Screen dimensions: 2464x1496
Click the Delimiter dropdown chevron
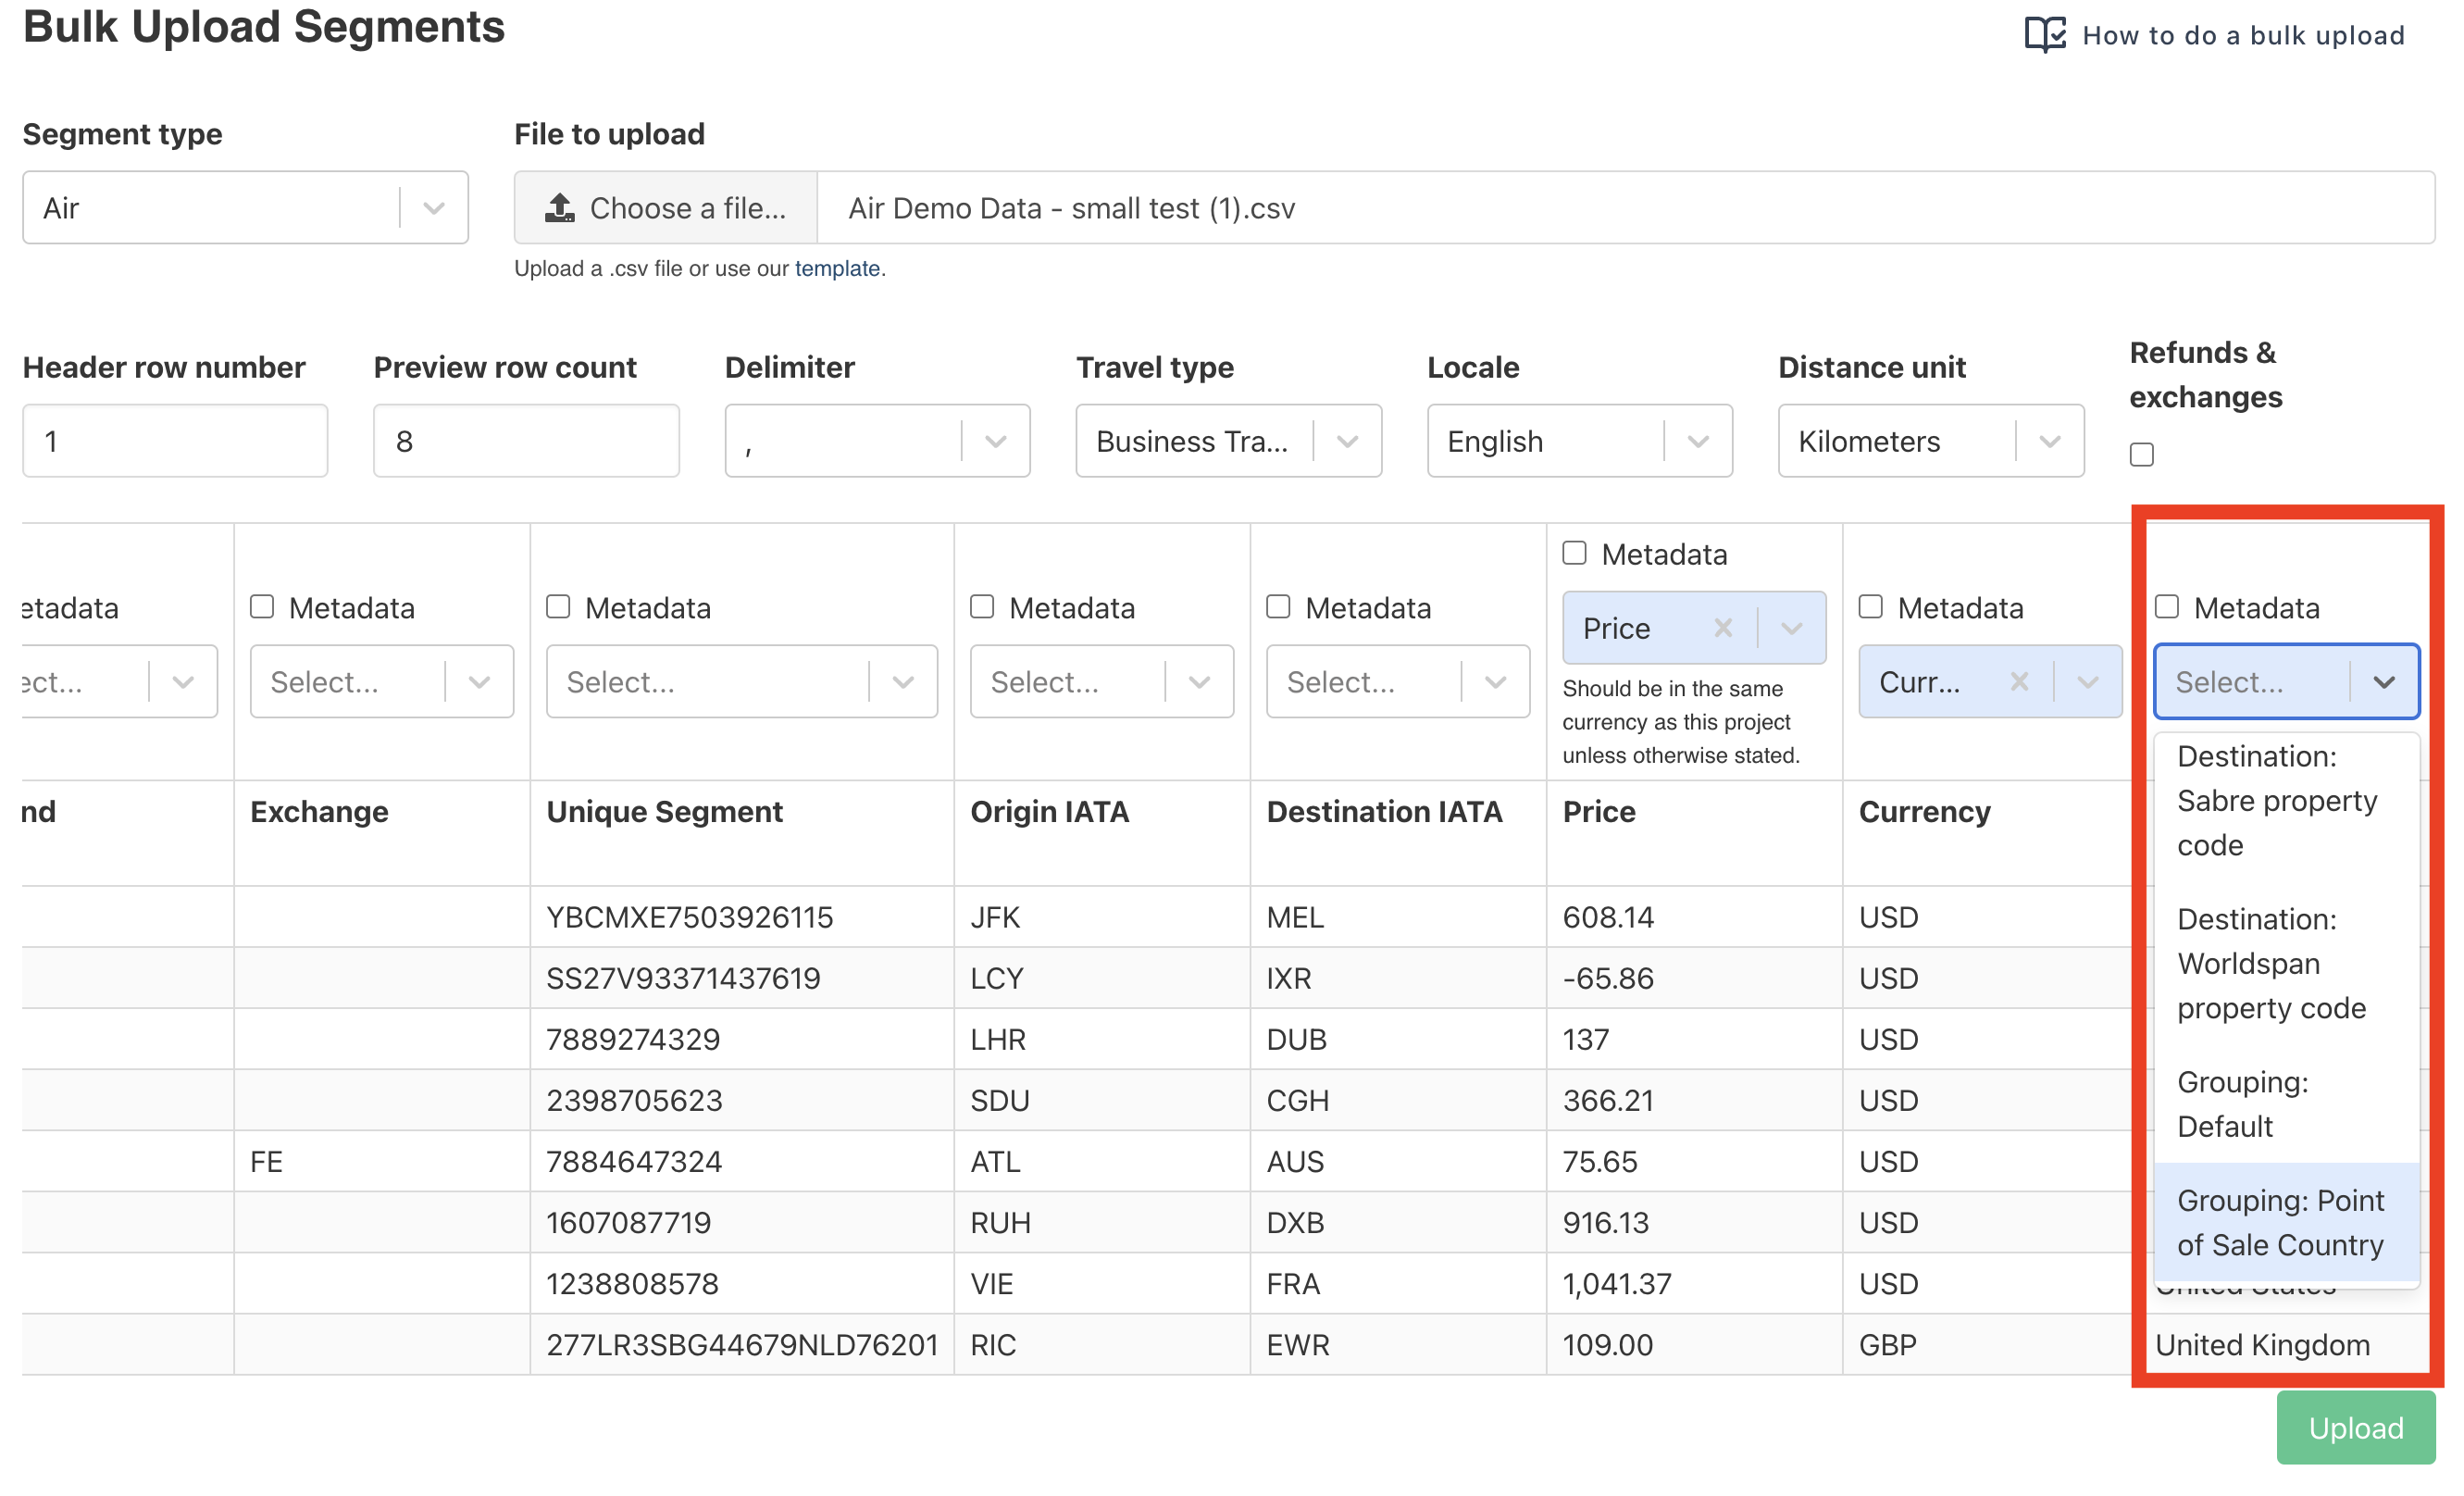[995, 441]
